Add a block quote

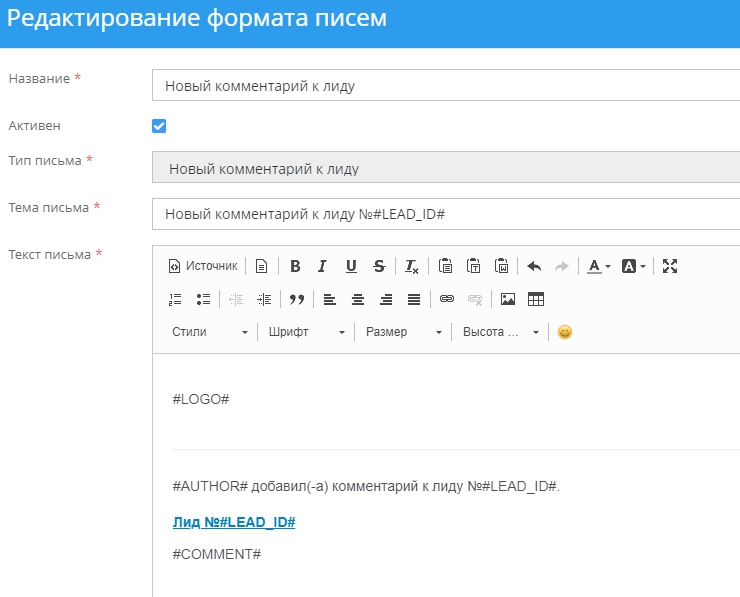point(296,299)
